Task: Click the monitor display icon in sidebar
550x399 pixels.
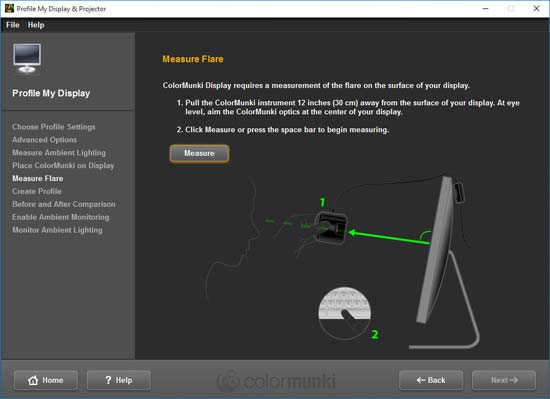Action: point(27,58)
